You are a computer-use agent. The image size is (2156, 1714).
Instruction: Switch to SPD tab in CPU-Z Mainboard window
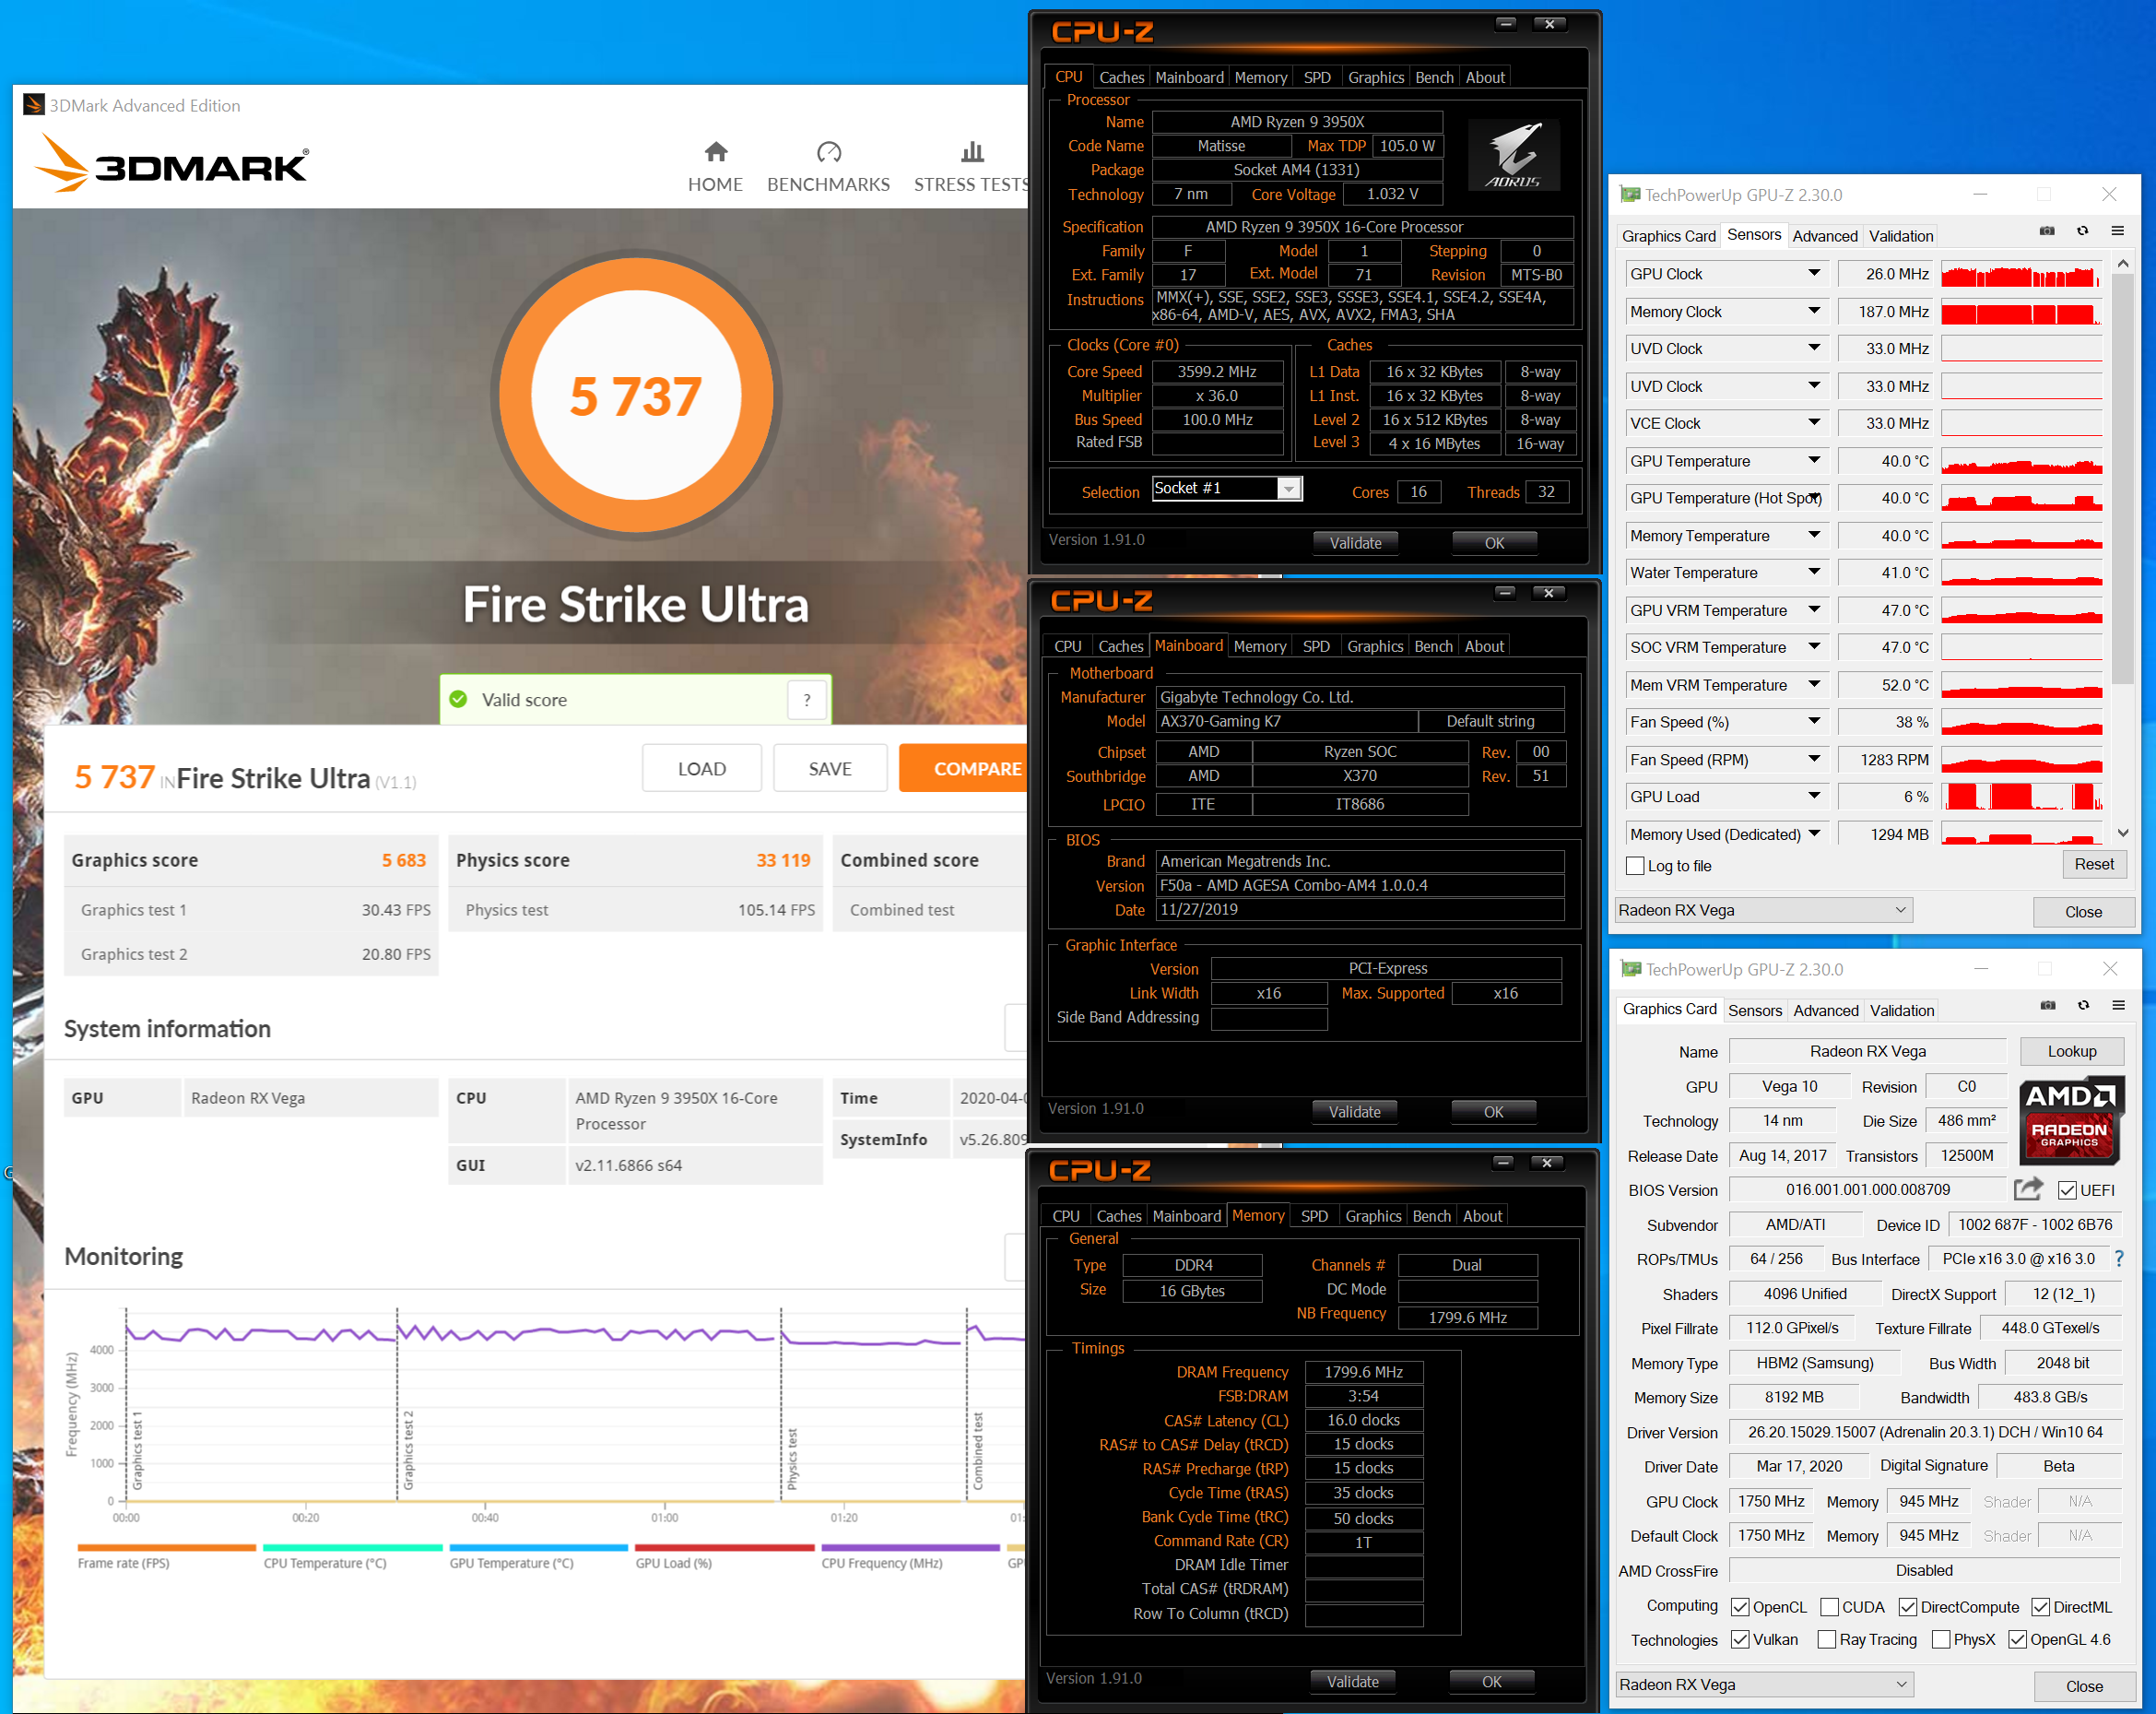click(1316, 646)
